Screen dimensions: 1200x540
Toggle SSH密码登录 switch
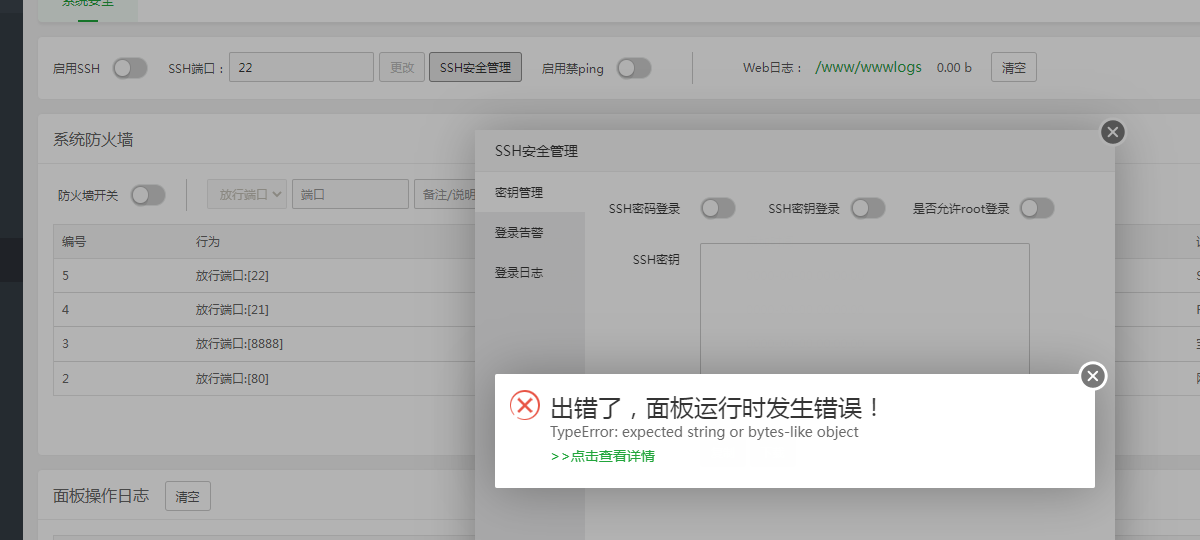(x=718, y=208)
